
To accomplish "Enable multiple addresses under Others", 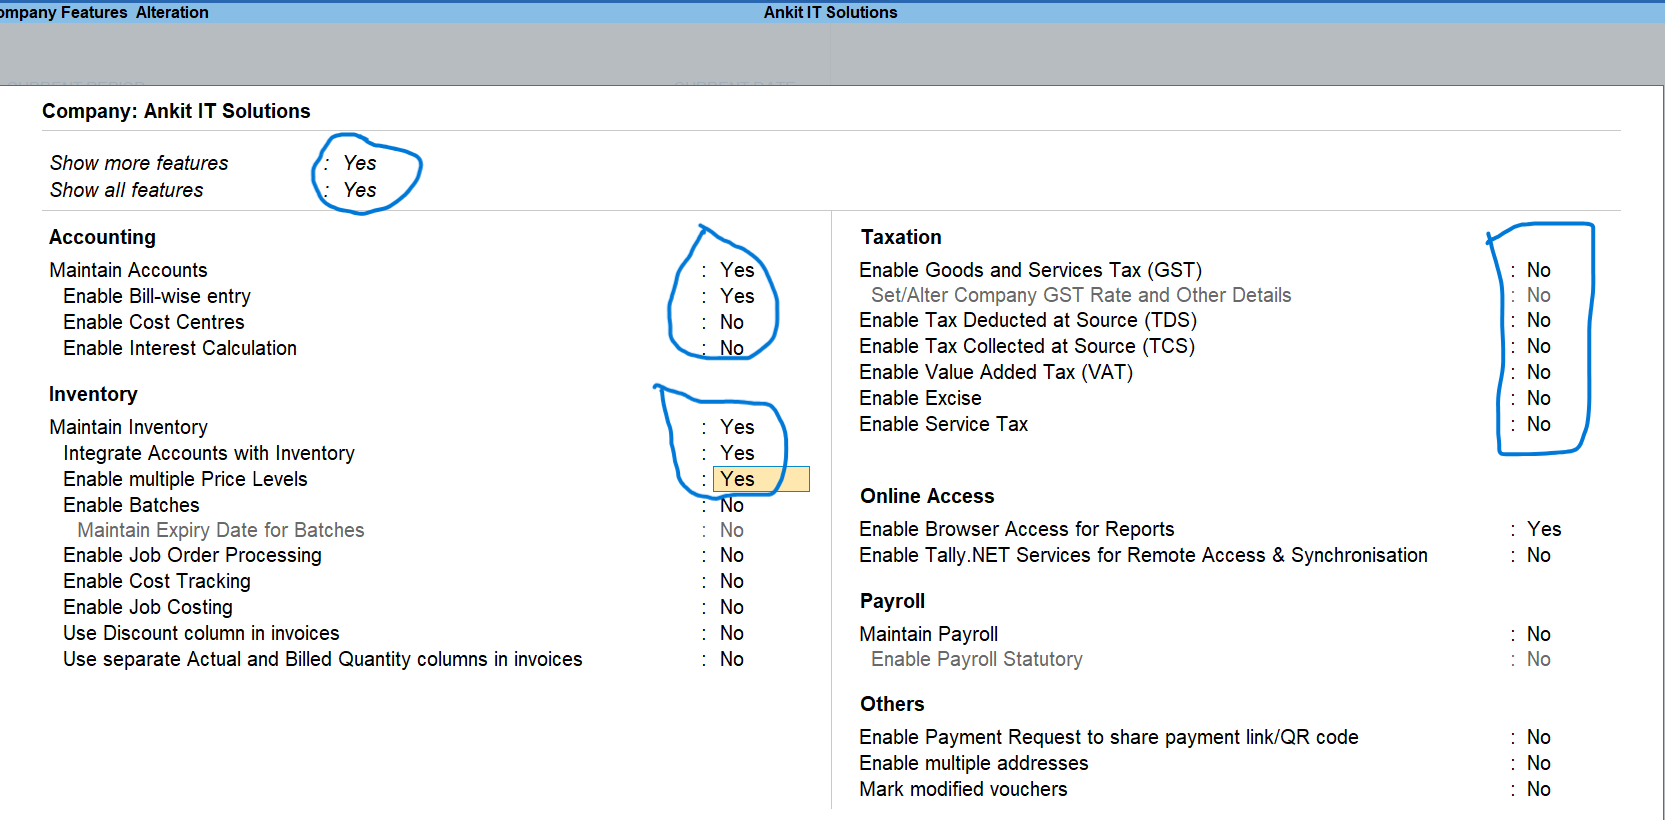I will (x=1538, y=763).
